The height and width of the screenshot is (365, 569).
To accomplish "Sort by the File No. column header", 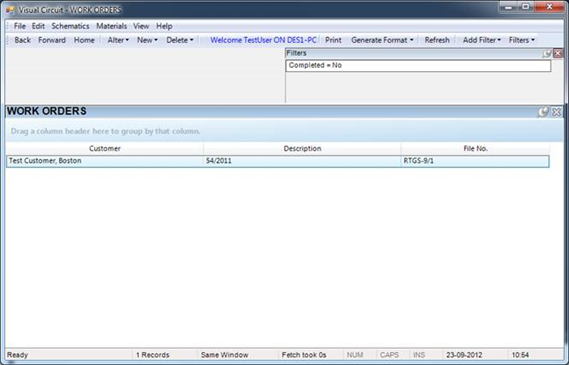I will 475,148.
